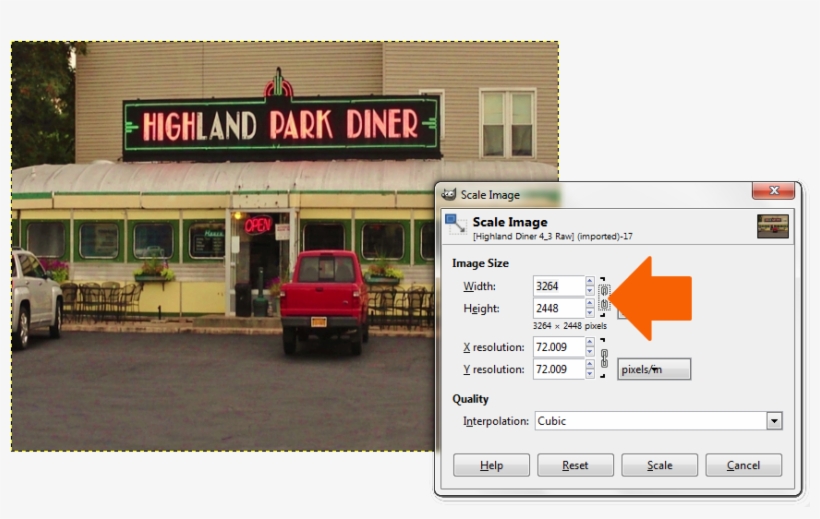The width and height of the screenshot is (820, 519).
Task: Toggle the X/Y resolution chain link
Action: [x=604, y=358]
